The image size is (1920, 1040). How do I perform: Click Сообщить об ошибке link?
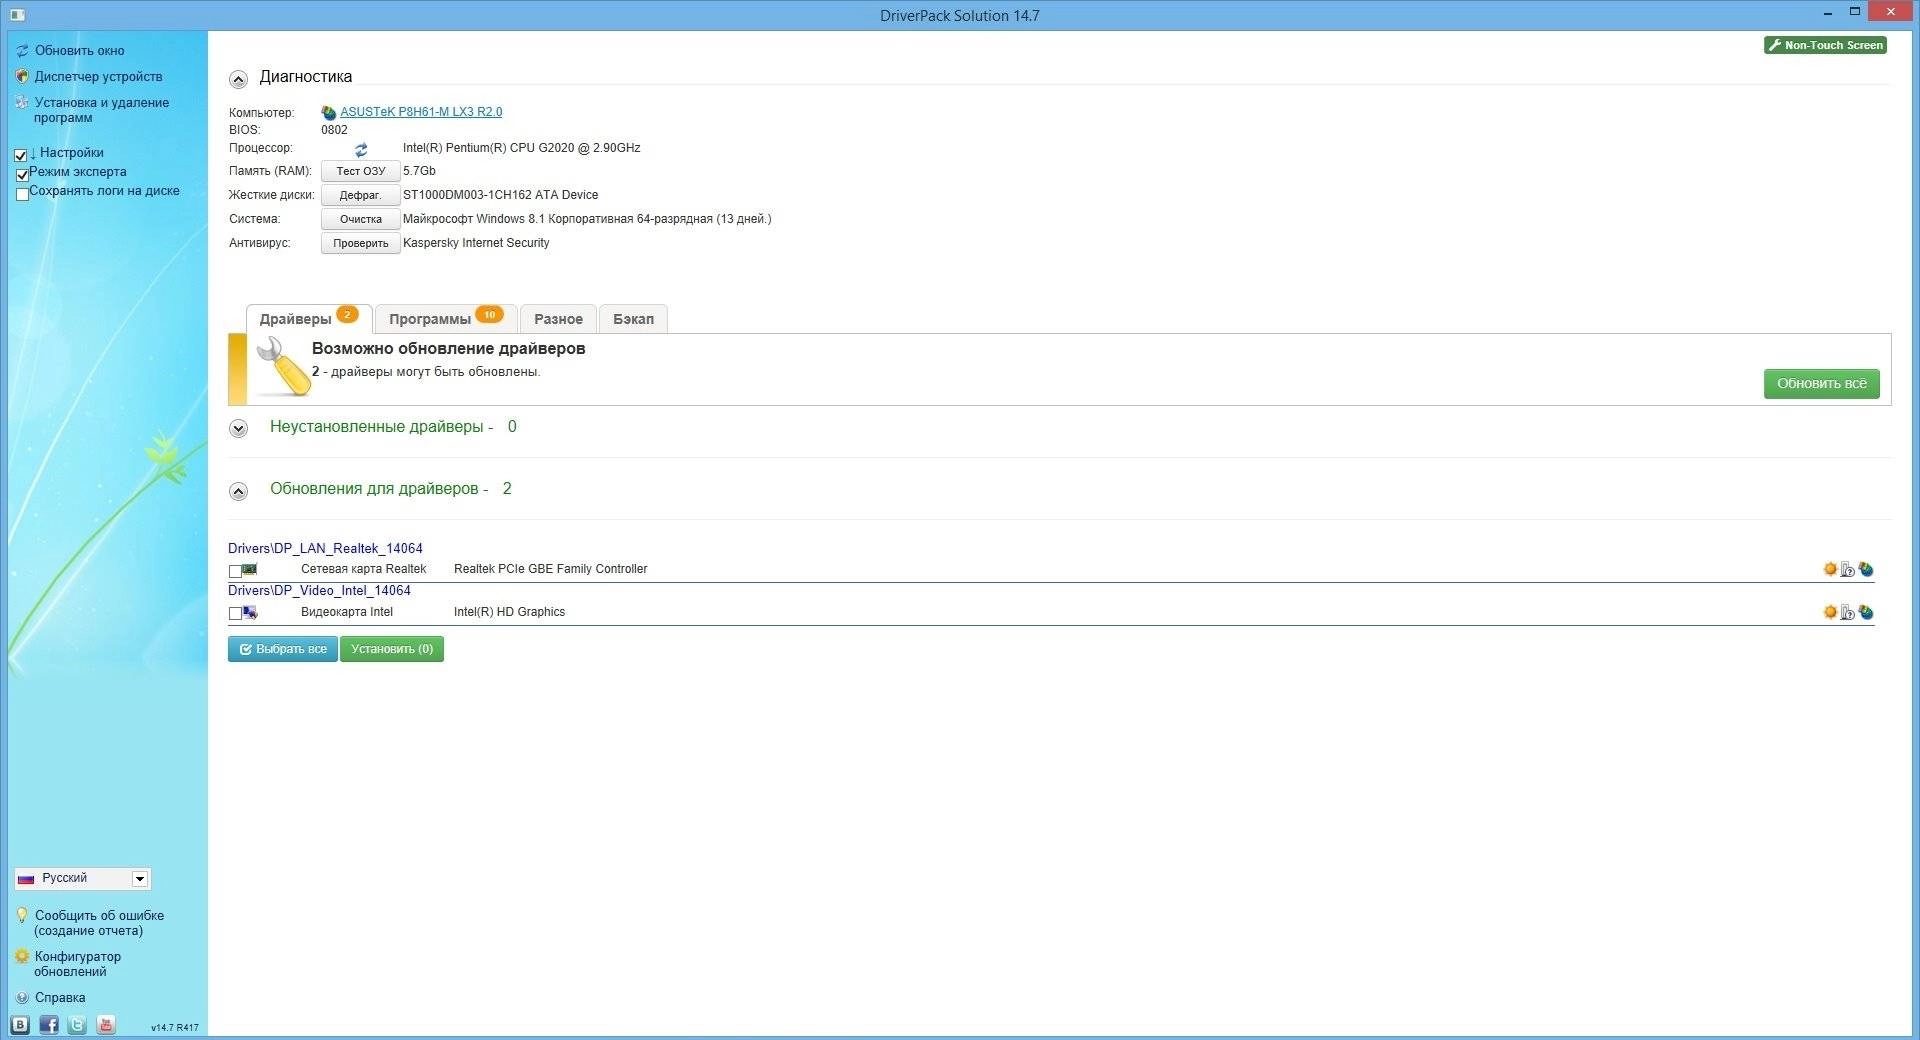(99, 923)
